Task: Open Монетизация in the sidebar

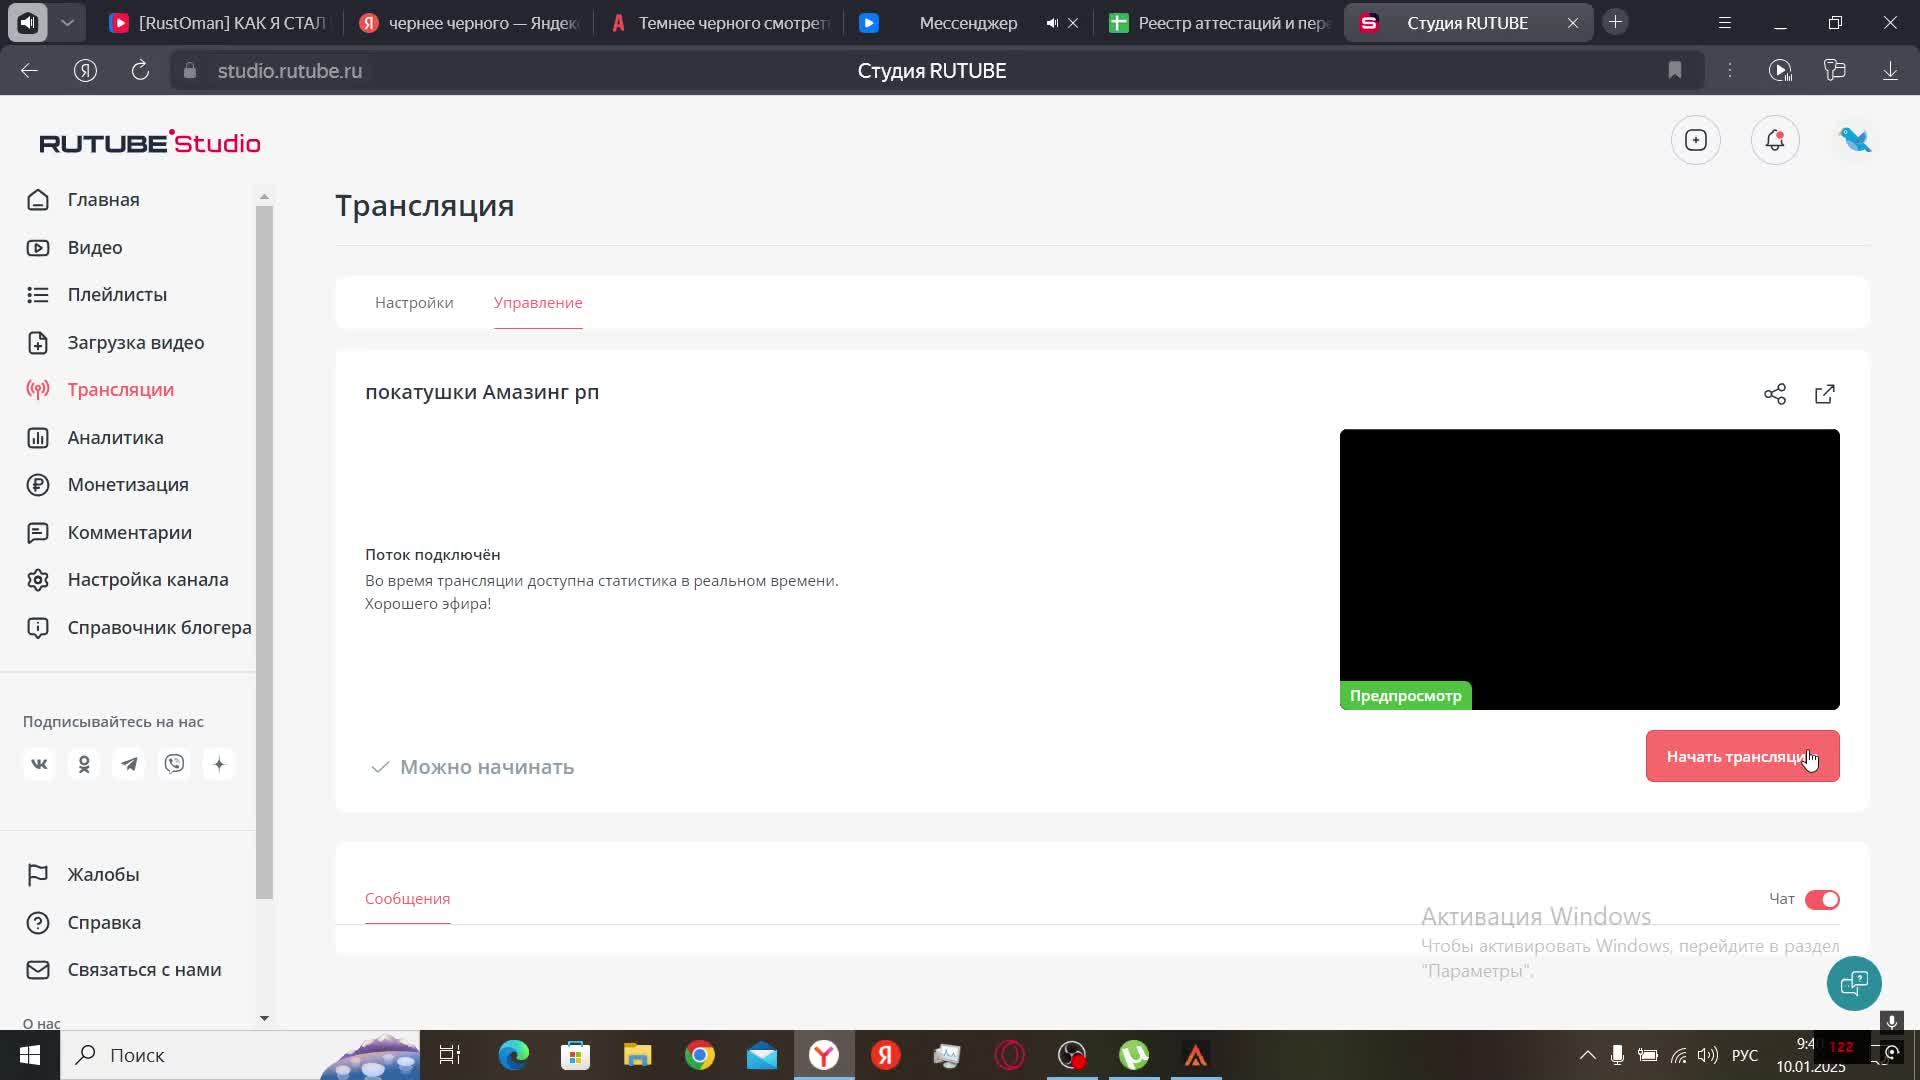Action: 128,485
